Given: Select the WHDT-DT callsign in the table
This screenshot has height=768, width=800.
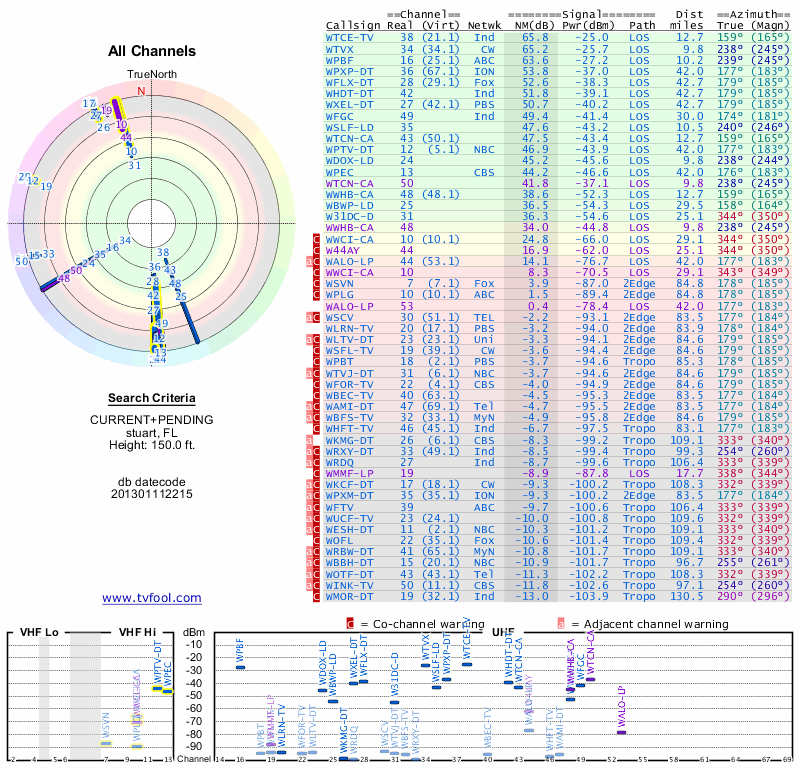Looking at the screenshot, I should 349,93.
